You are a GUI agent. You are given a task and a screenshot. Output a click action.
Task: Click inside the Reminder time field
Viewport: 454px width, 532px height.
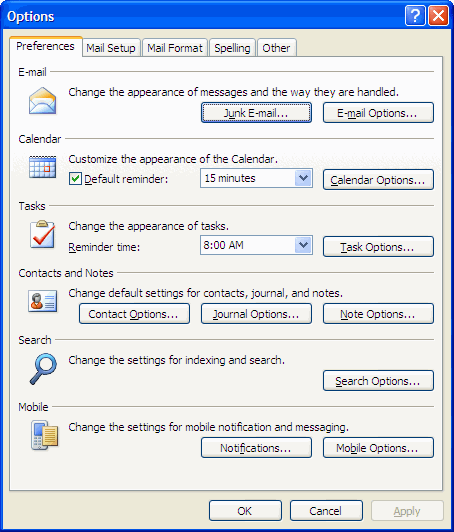pyautogui.click(x=248, y=245)
